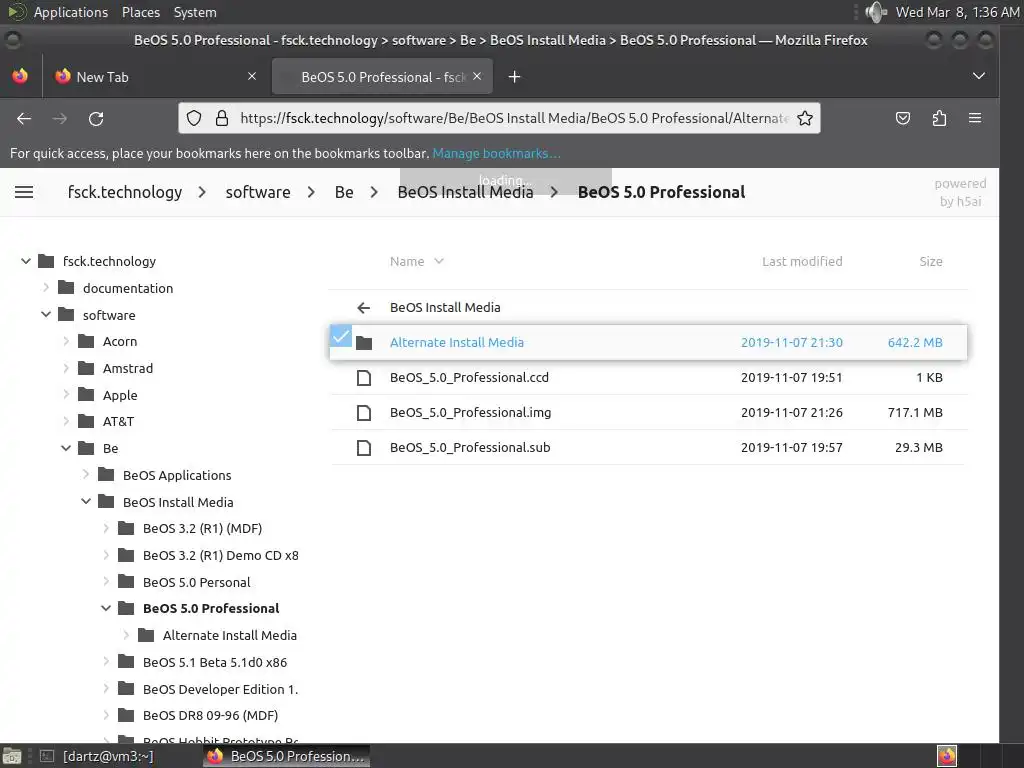Go to BeOS Install Media breadcrumb
The width and height of the screenshot is (1024, 768).
(466, 192)
